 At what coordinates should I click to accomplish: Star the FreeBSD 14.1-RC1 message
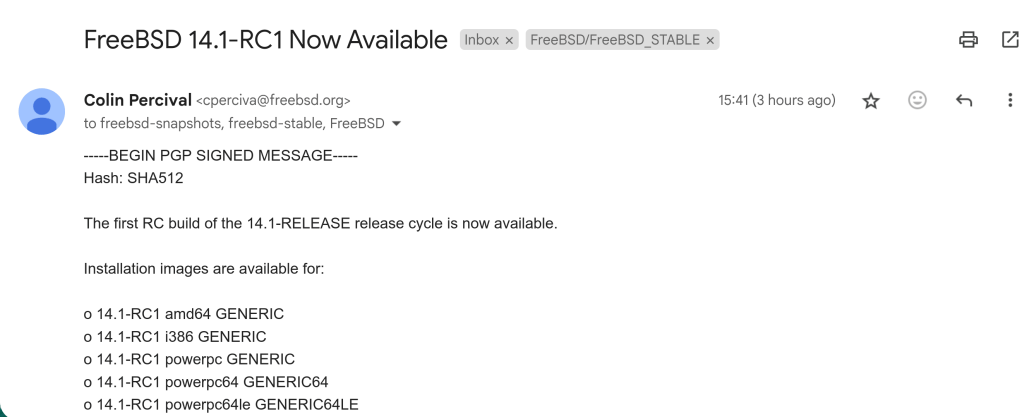(870, 100)
